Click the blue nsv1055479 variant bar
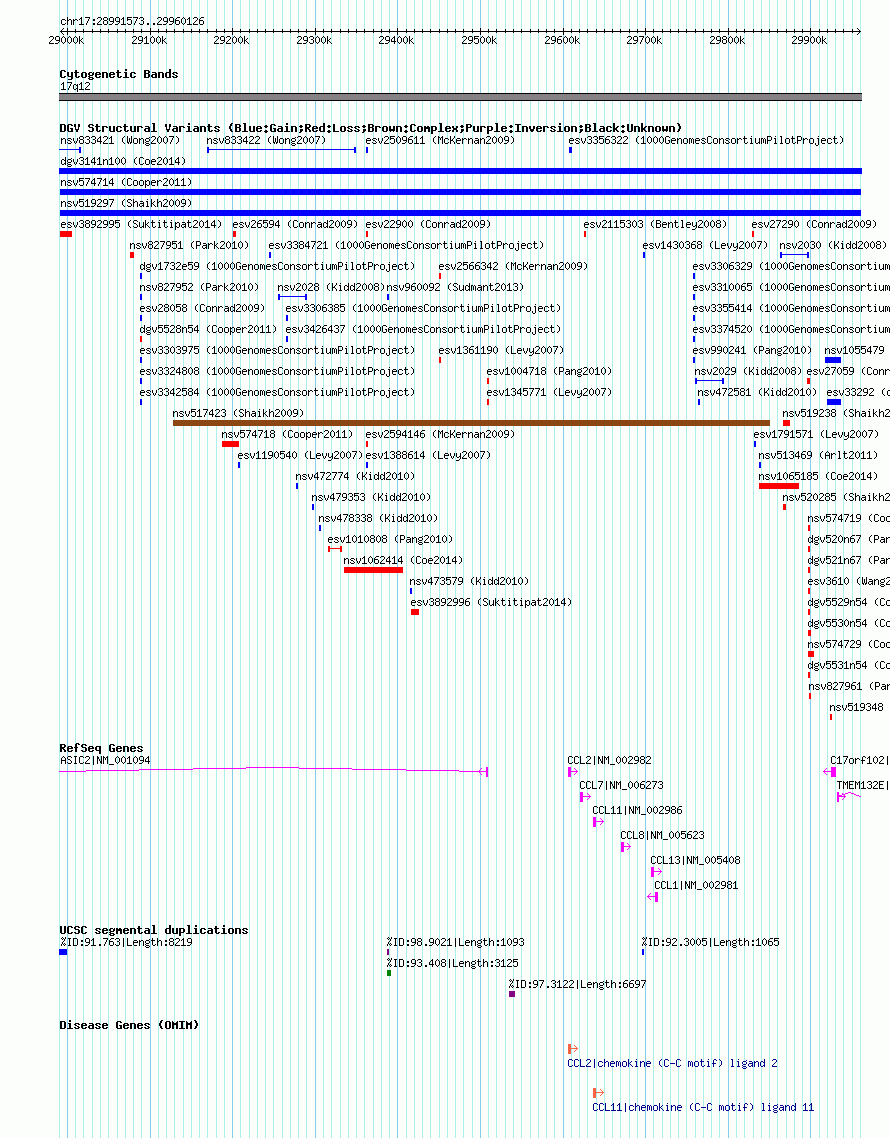The image size is (890, 1138). (x=833, y=360)
